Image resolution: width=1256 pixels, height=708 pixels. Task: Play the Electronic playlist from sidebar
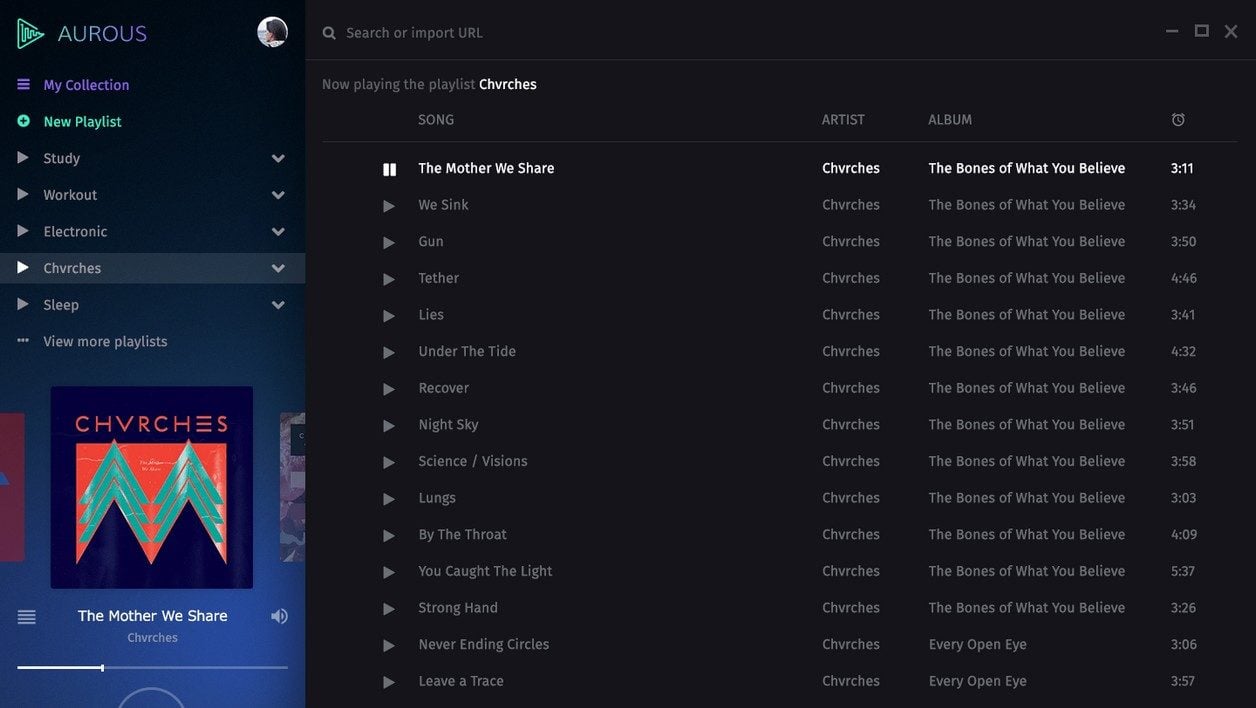click(23, 231)
